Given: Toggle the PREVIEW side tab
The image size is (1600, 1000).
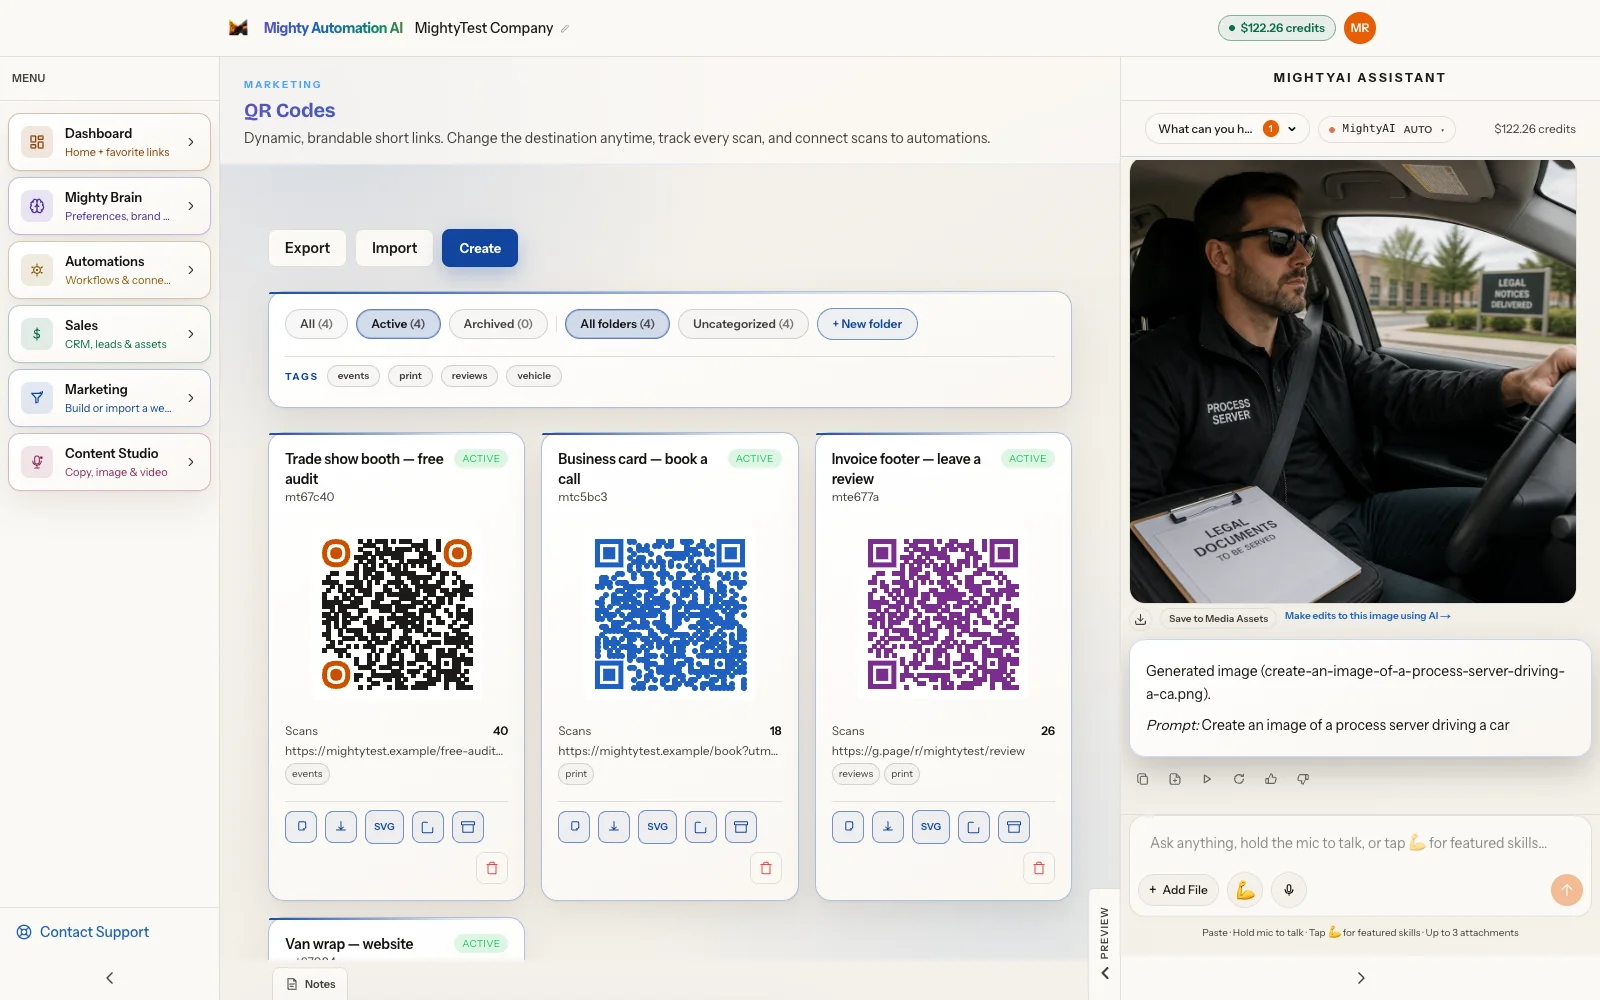Looking at the screenshot, I should (x=1104, y=943).
